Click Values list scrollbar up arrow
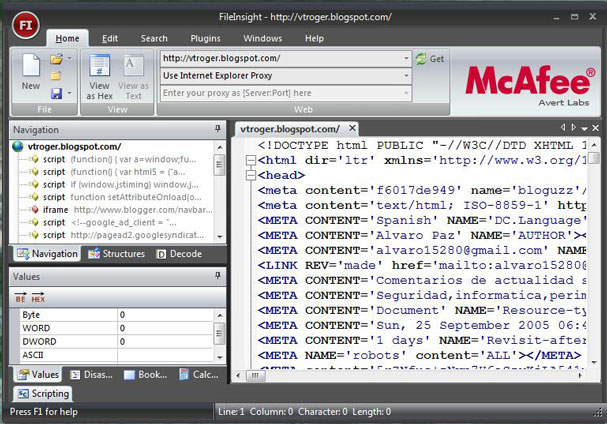The width and height of the screenshot is (607, 424). (x=219, y=316)
